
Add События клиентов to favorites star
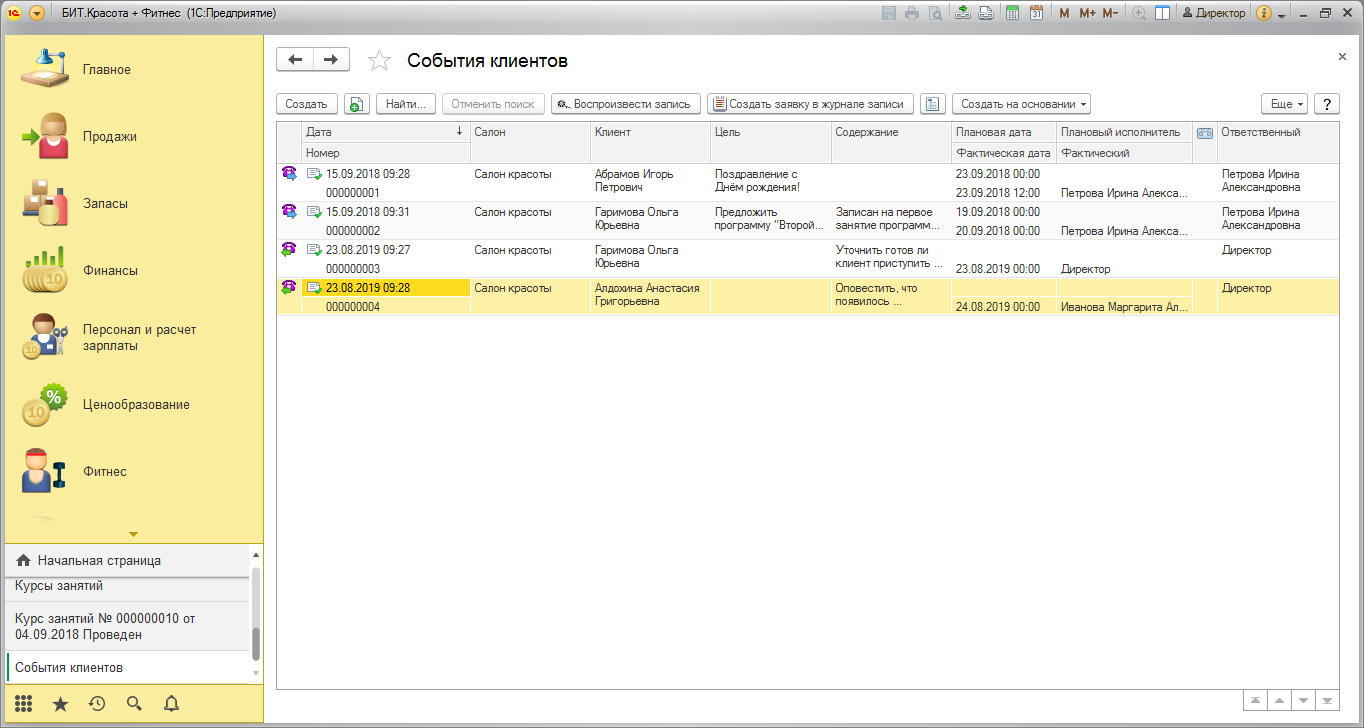point(379,61)
